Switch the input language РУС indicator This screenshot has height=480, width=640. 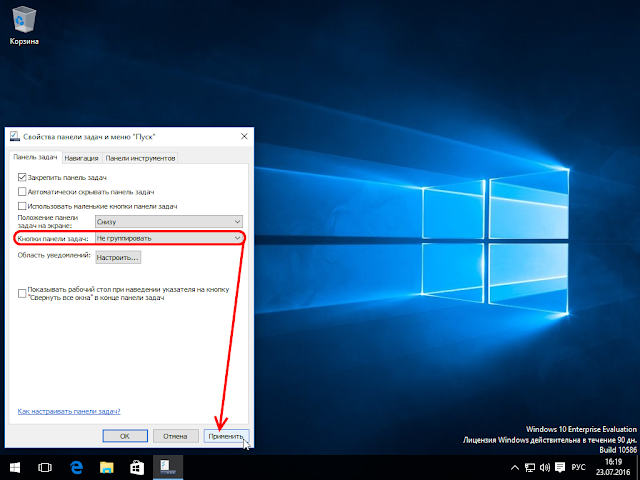point(578,468)
